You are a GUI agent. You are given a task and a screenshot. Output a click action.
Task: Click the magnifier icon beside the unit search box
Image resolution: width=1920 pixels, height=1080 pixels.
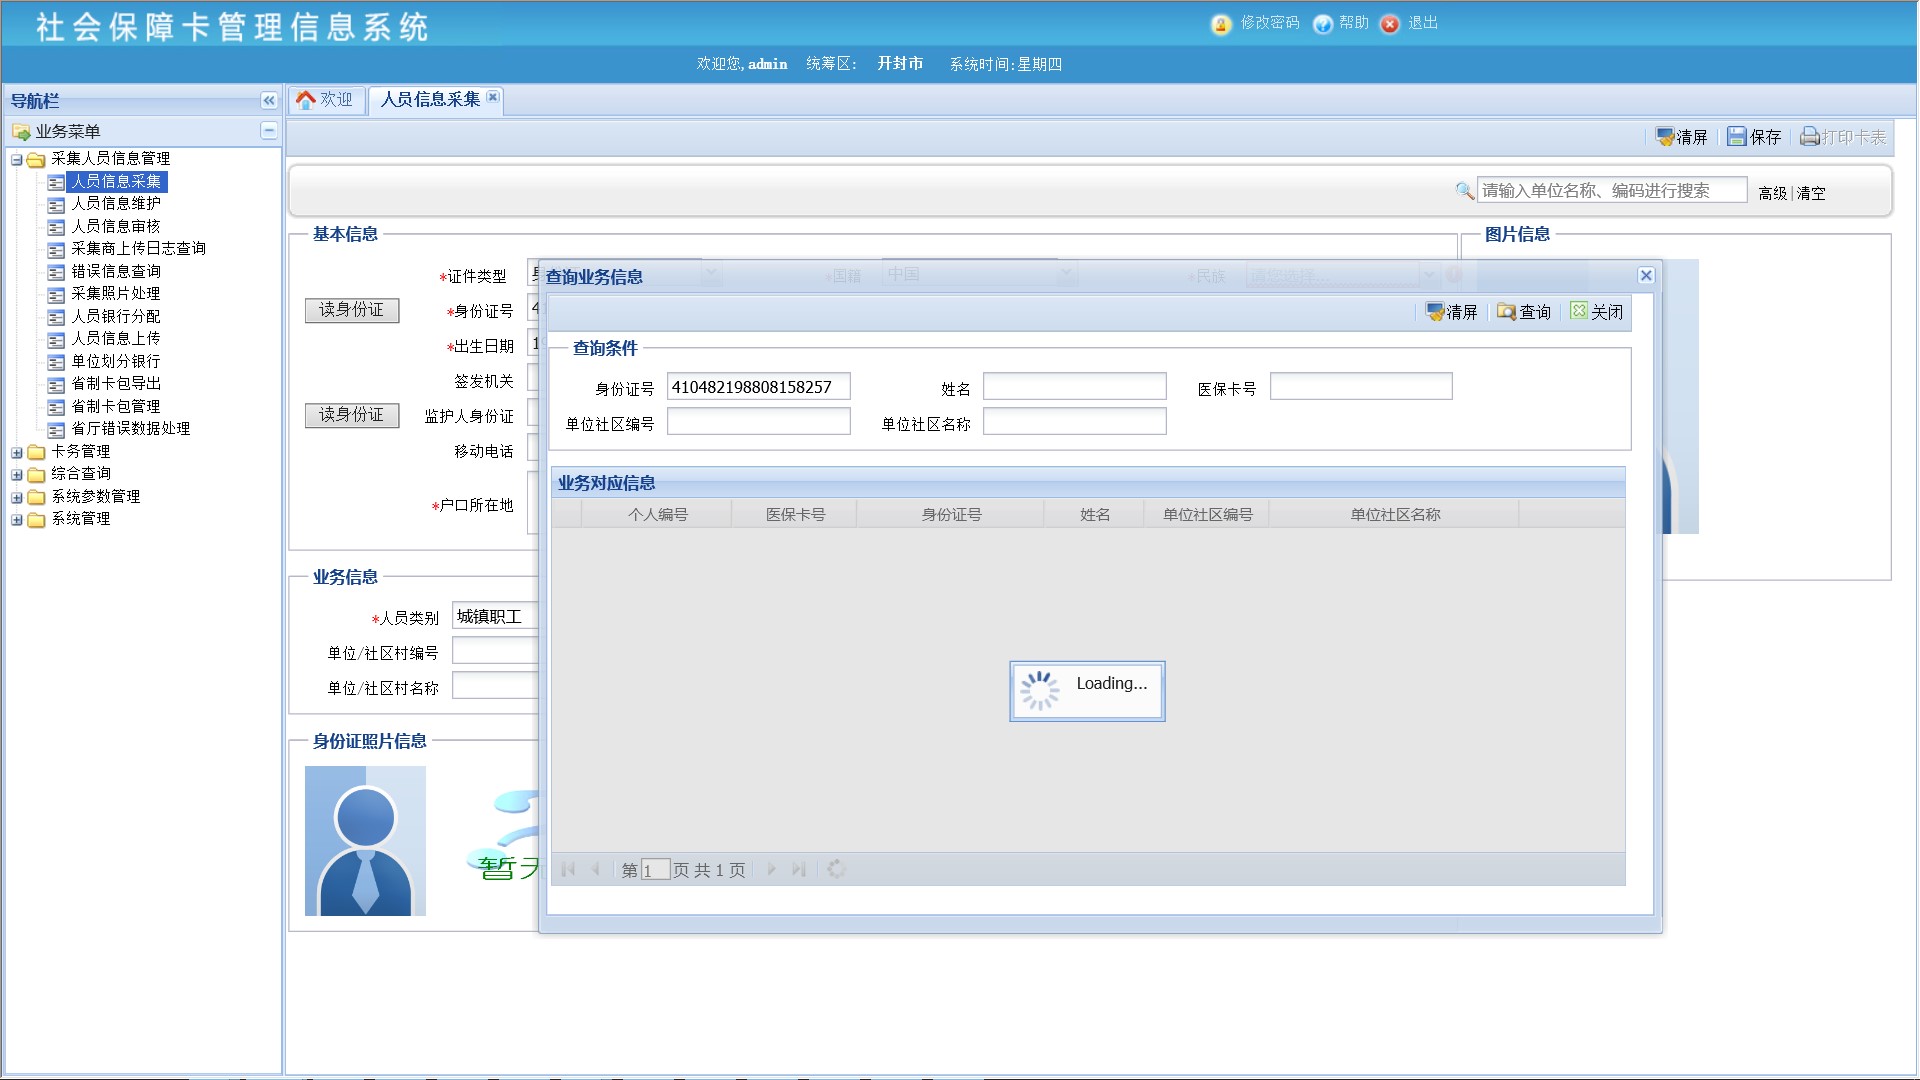1464,190
